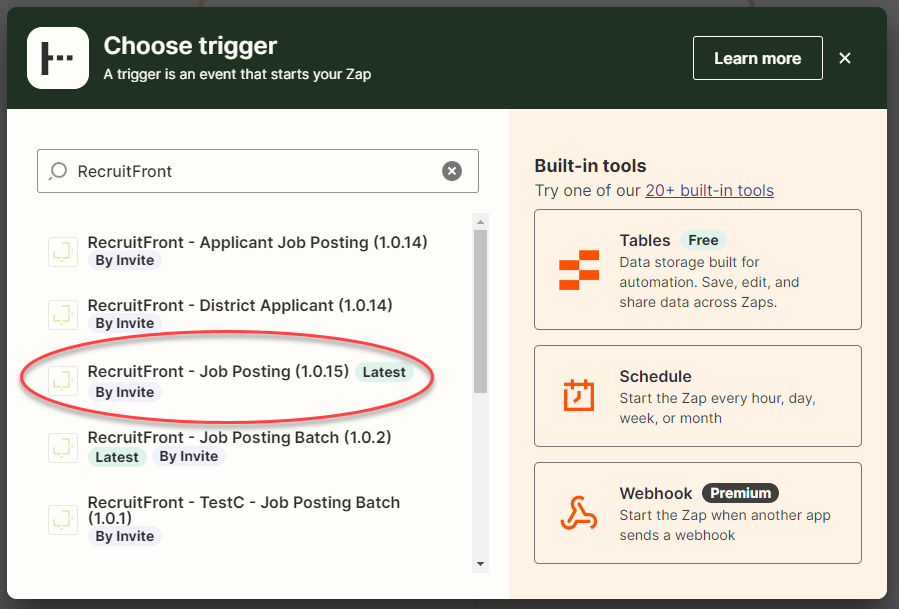This screenshot has width=899, height=609.
Task: Click By Invite badge under TestC Job Posting Batch
Action: point(124,536)
